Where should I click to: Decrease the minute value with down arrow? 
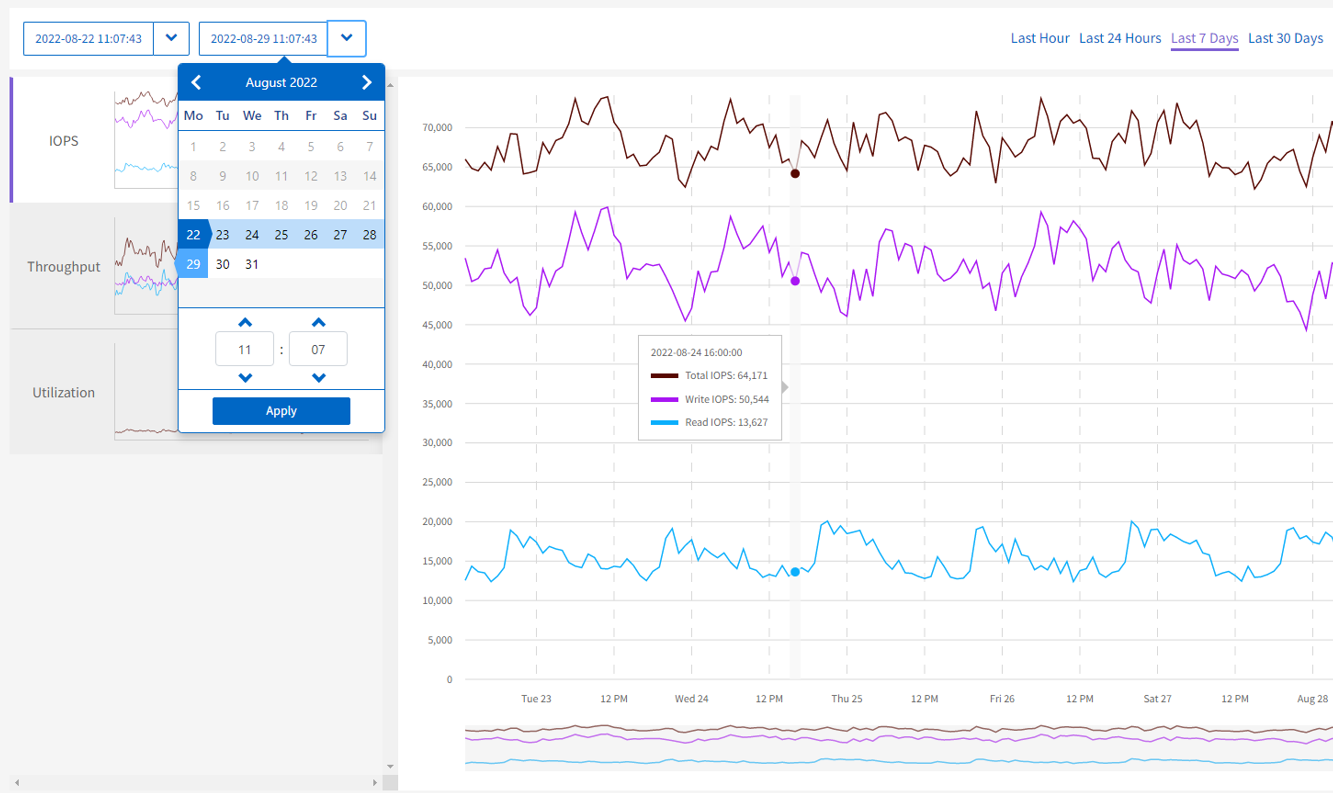pos(318,377)
